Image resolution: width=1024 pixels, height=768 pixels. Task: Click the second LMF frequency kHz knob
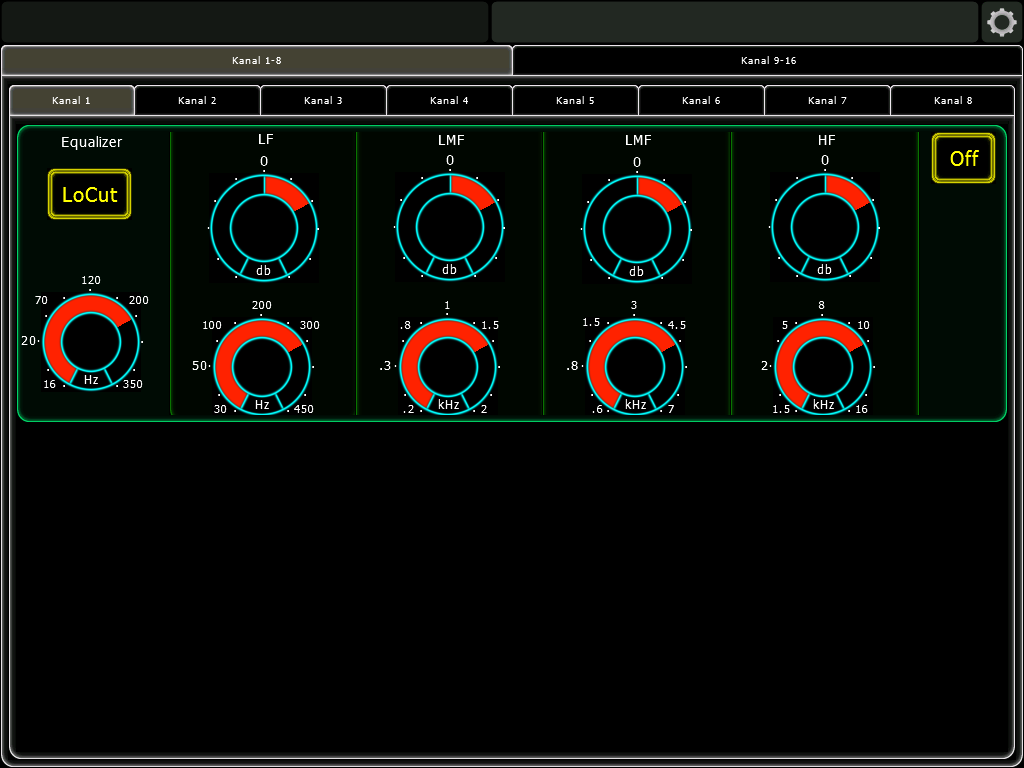635,367
